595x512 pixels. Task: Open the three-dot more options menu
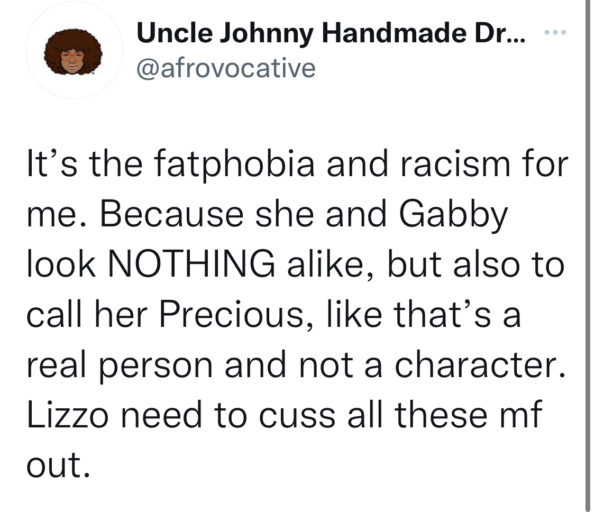(x=555, y=33)
